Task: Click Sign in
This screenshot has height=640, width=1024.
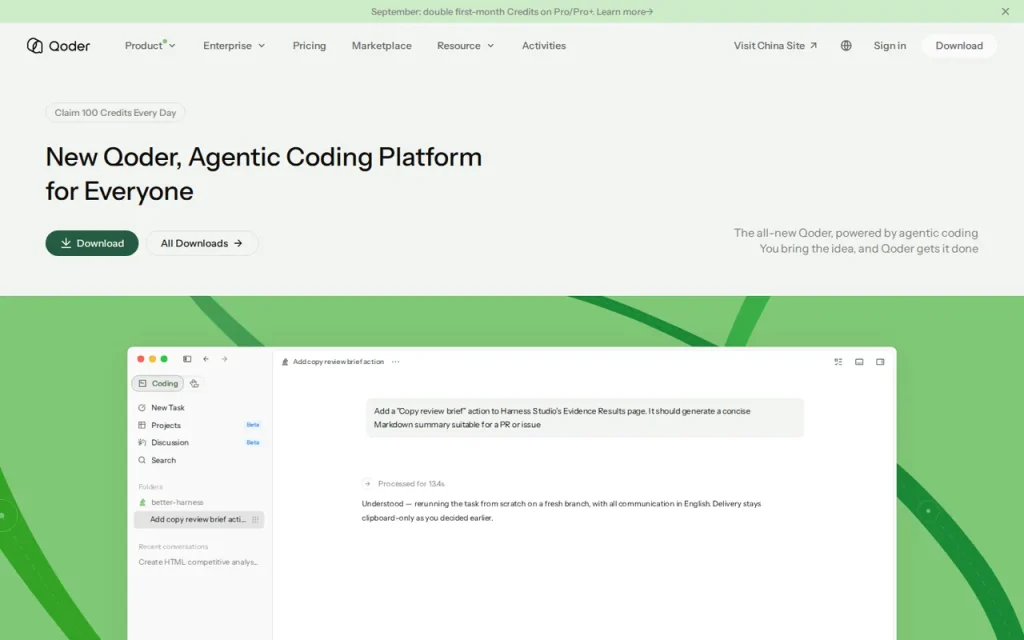Action: pyautogui.click(x=889, y=46)
